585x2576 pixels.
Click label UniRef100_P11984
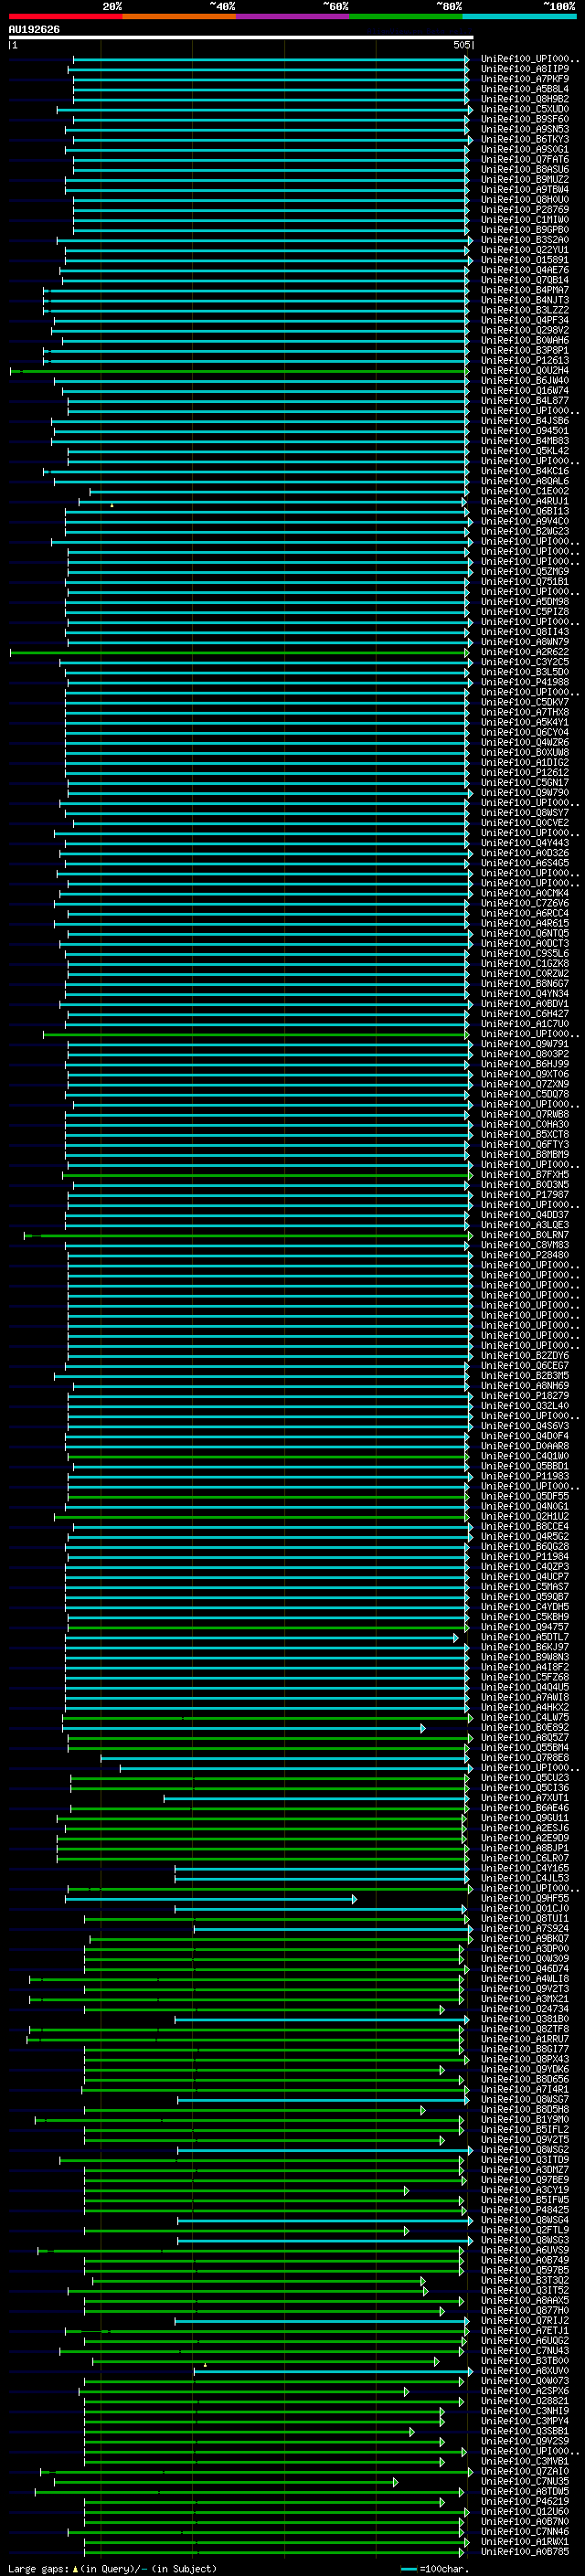click(x=524, y=1557)
